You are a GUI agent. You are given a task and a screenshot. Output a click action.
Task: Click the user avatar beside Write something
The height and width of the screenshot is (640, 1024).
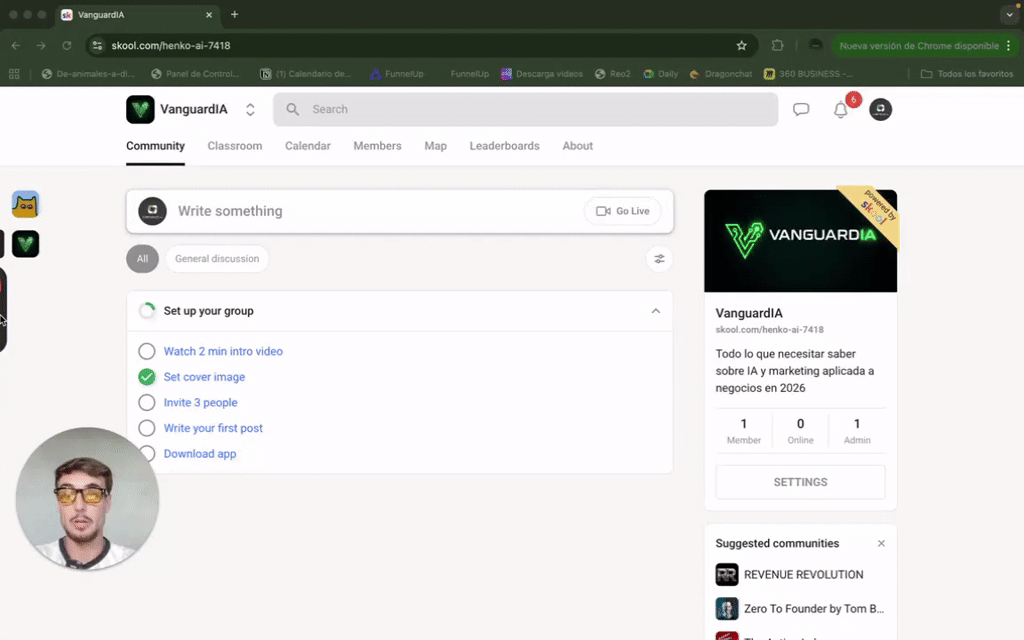(x=152, y=211)
